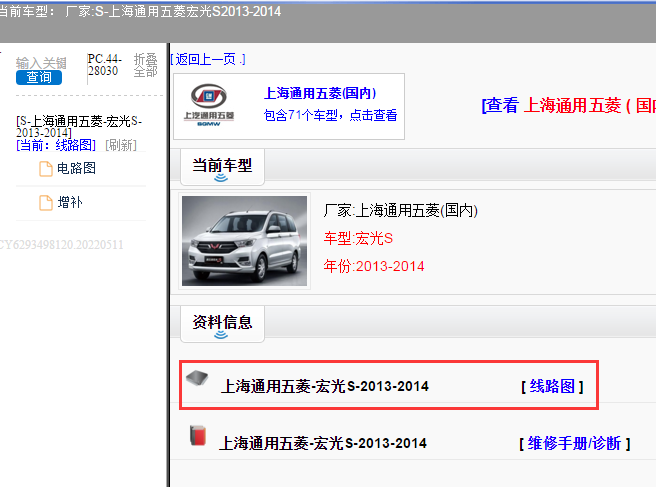Viewport: 656px width, 487px height.
Task: Open the 上海通用五菱(国内) brand link
Action: [x=320, y=93]
